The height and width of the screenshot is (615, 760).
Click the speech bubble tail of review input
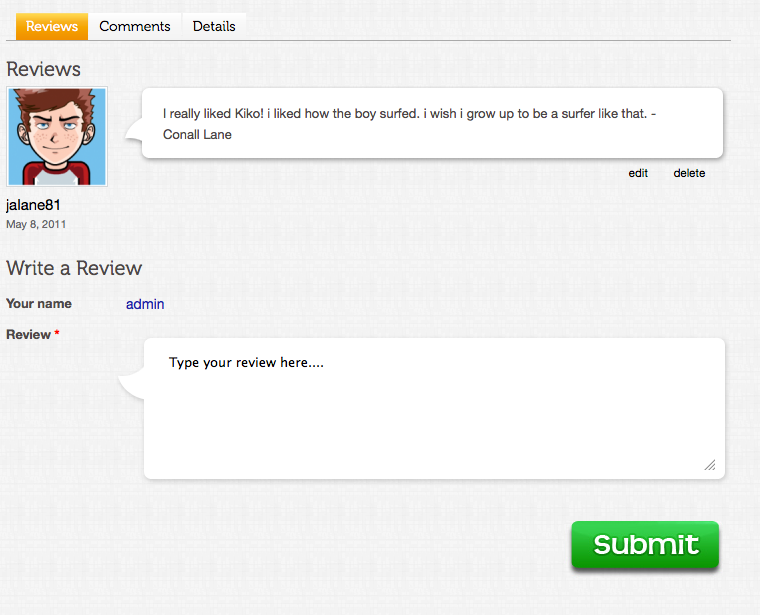tap(131, 384)
